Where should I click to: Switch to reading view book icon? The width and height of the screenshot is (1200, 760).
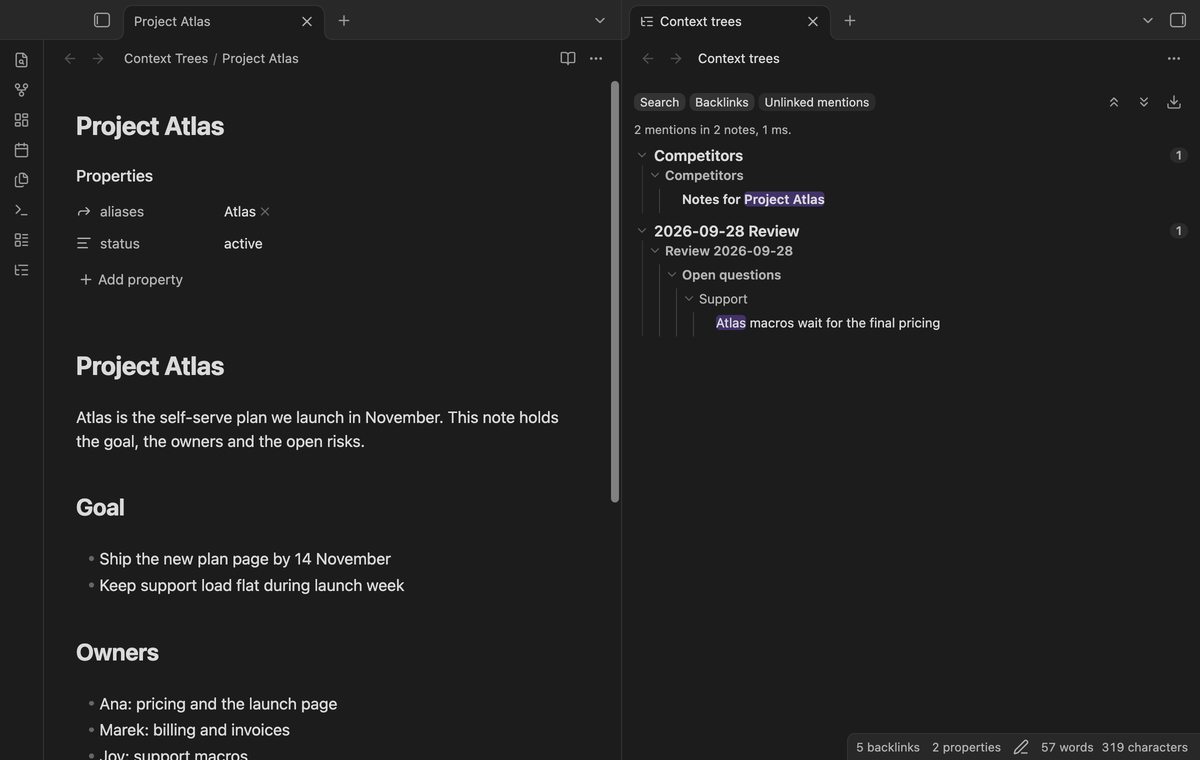pyautogui.click(x=568, y=58)
